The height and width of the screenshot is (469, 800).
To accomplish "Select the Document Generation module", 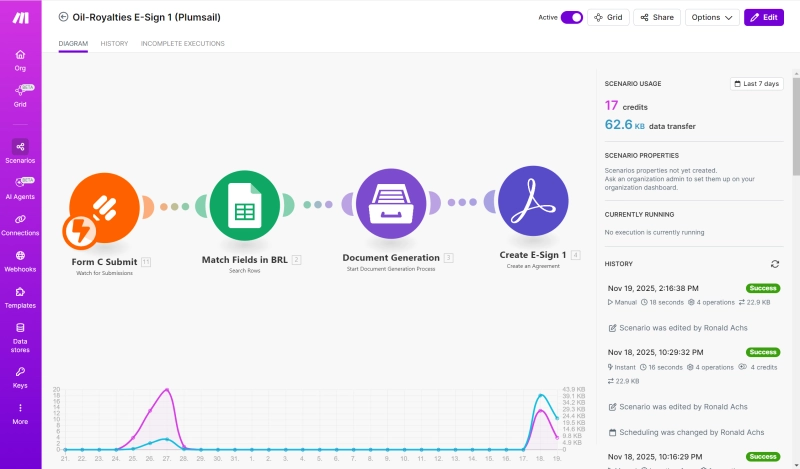I will pos(391,203).
